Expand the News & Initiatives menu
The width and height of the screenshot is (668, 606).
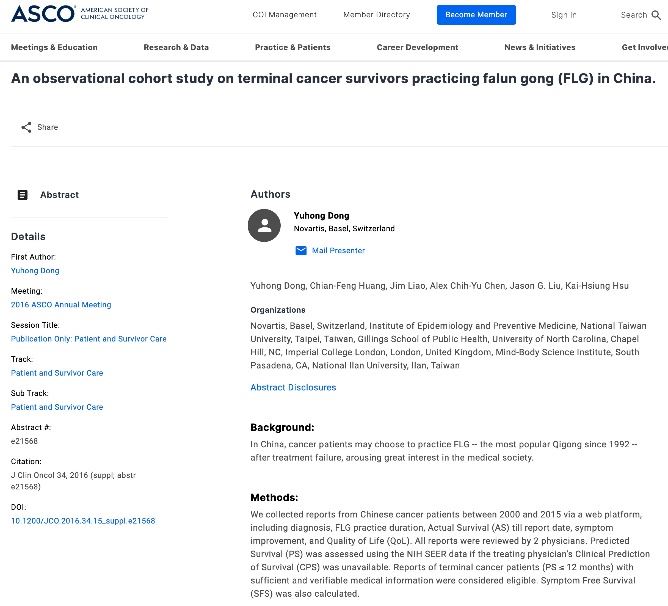point(539,47)
